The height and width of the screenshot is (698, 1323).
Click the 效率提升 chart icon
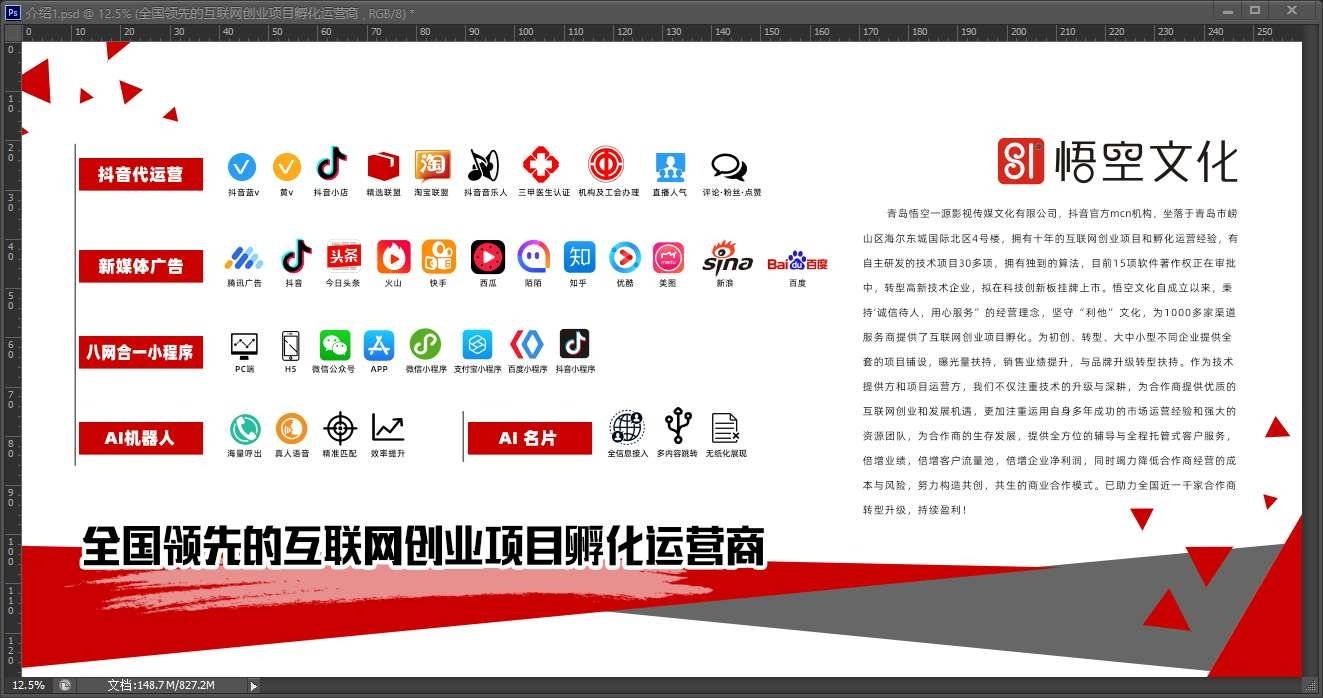pyautogui.click(x=388, y=428)
